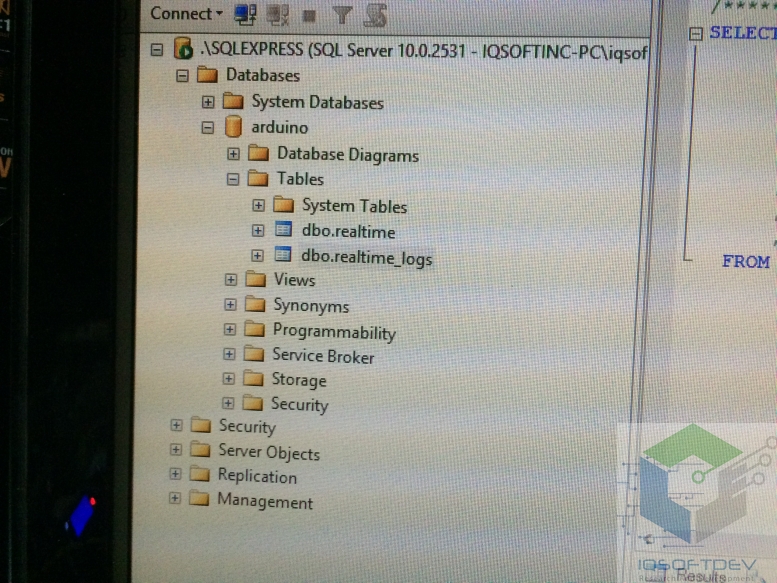Image resolution: width=777 pixels, height=583 pixels.
Task: Select the arduino database cylinder icon
Action: coord(233,127)
